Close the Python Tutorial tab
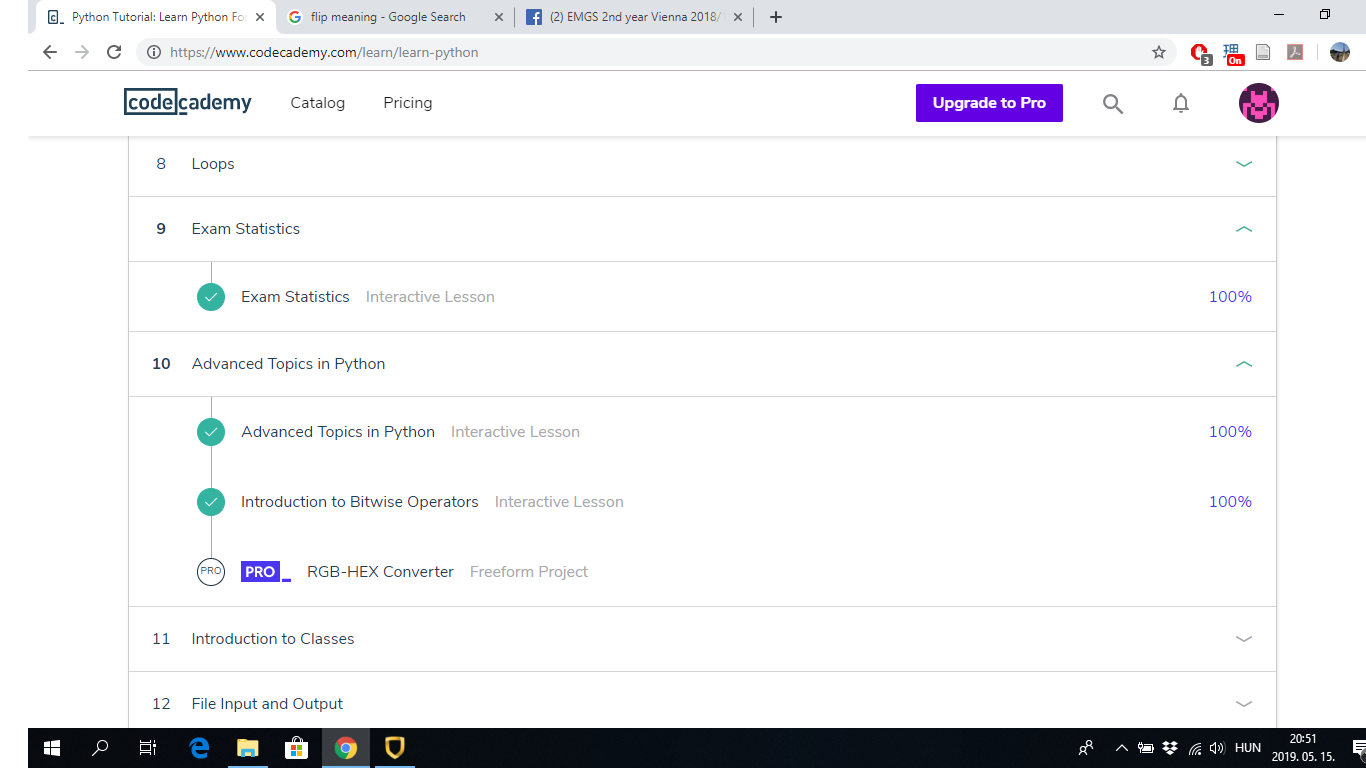Screen dimensions: 1366x768 [260, 17]
